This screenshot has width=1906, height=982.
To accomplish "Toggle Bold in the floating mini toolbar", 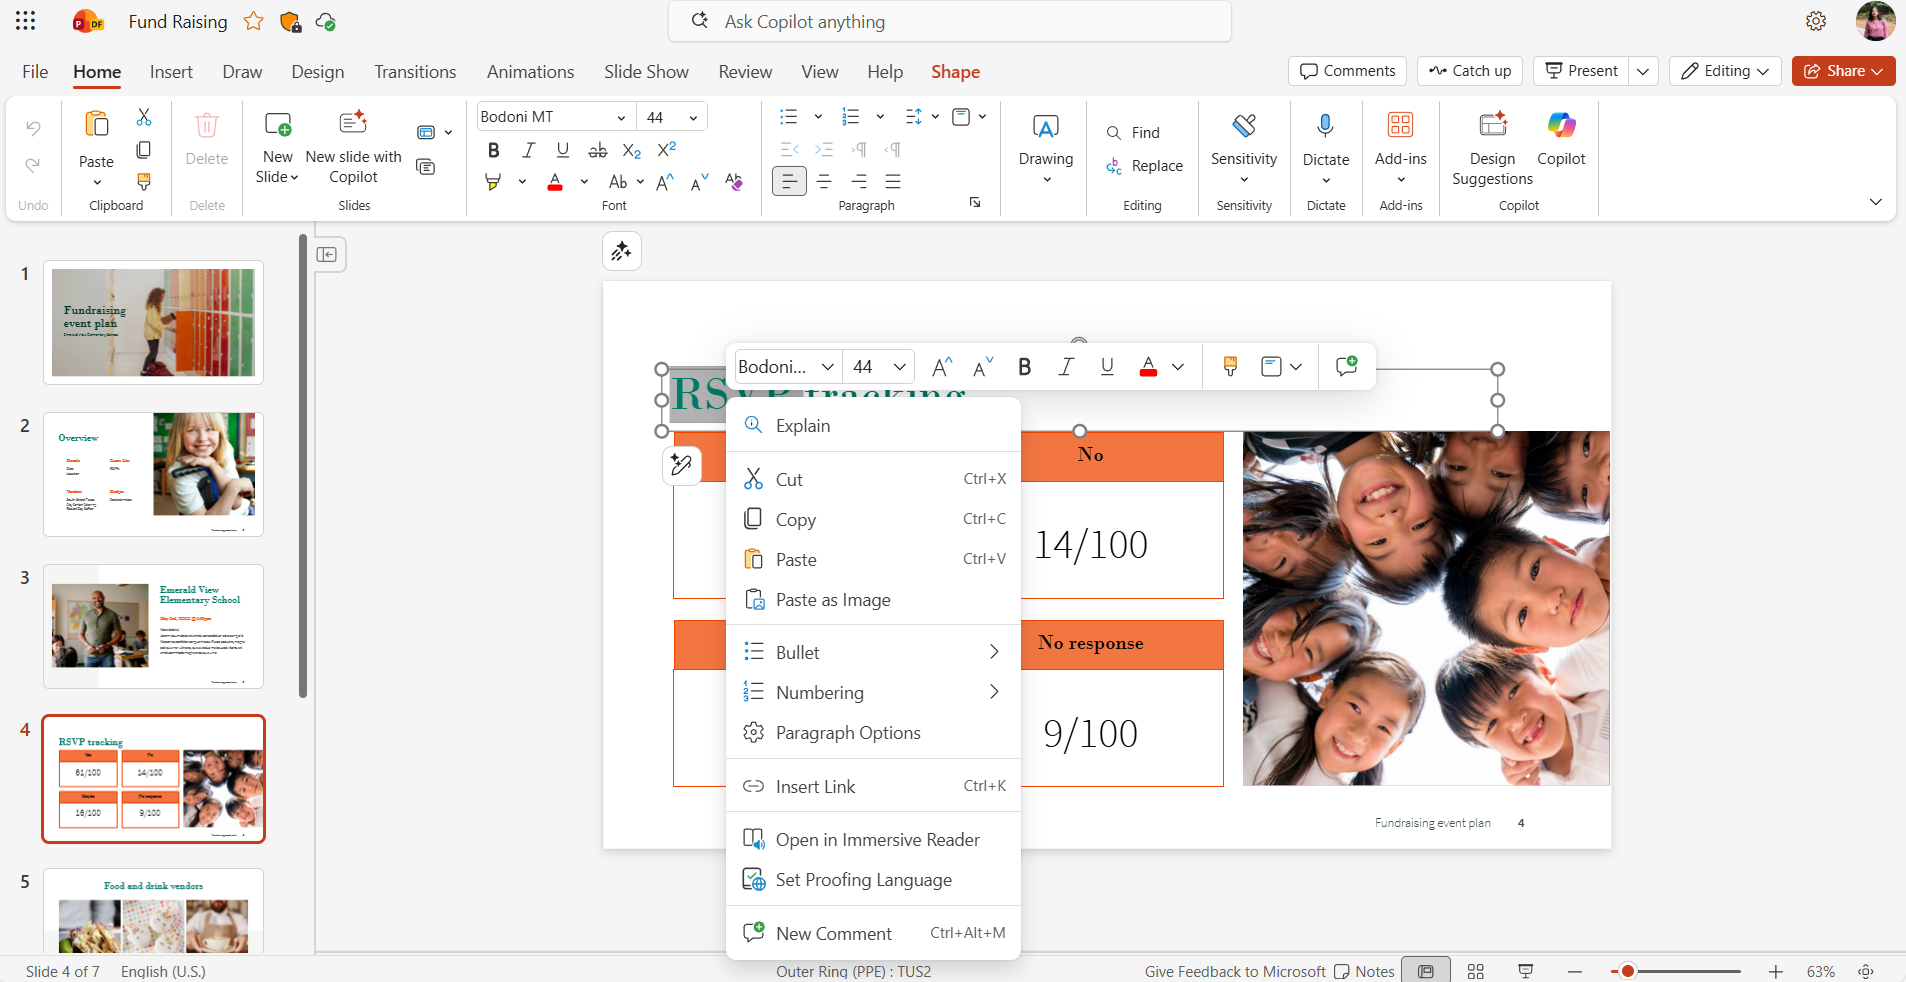I will coord(1024,367).
